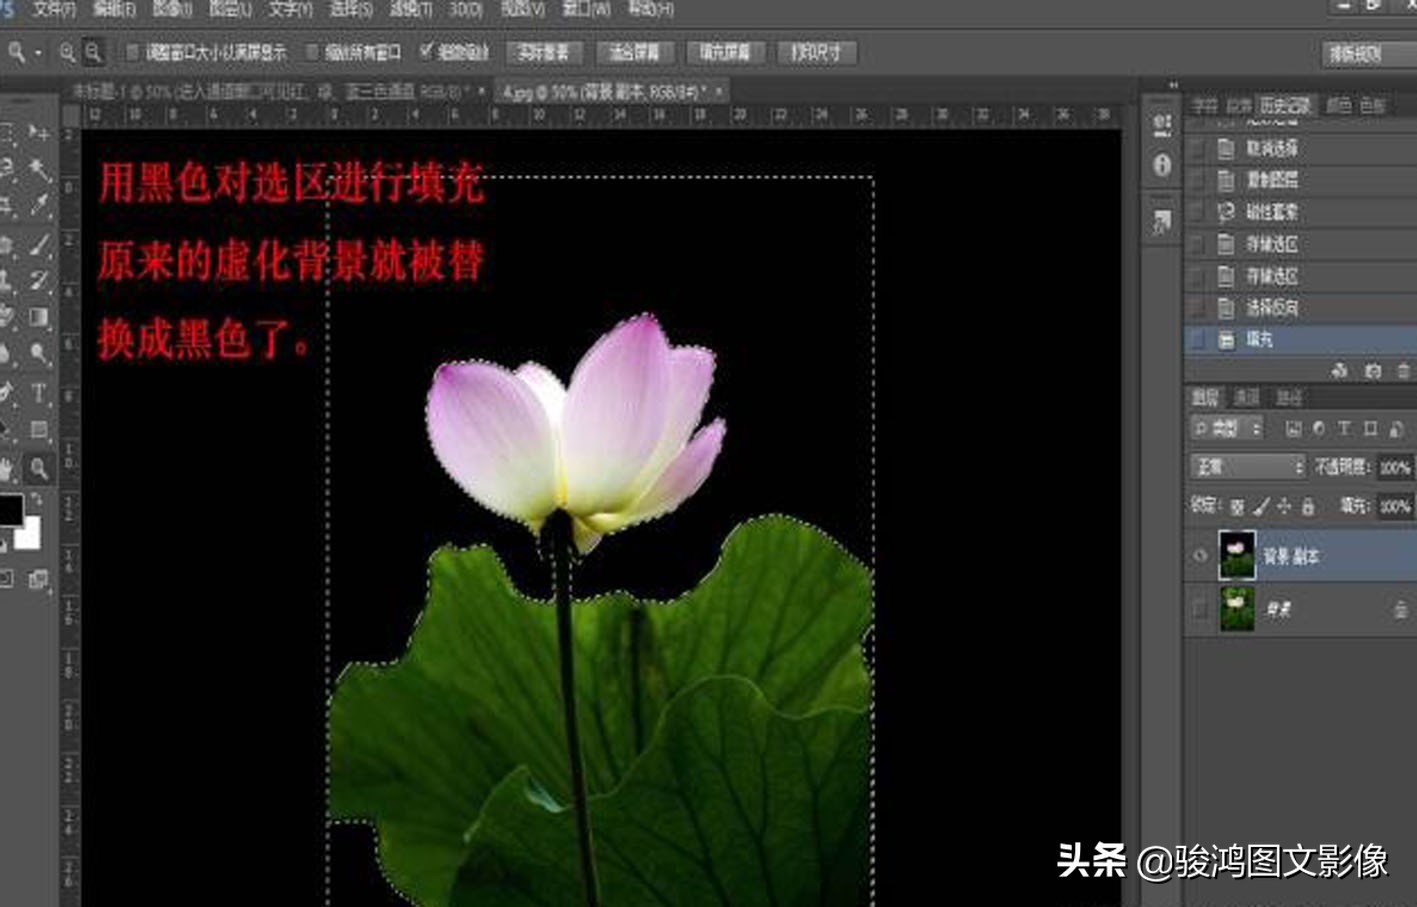Viewport: 1417px width, 907px height.
Task: Click the delete trash icon in History panel
Action: coord(1403,370)
